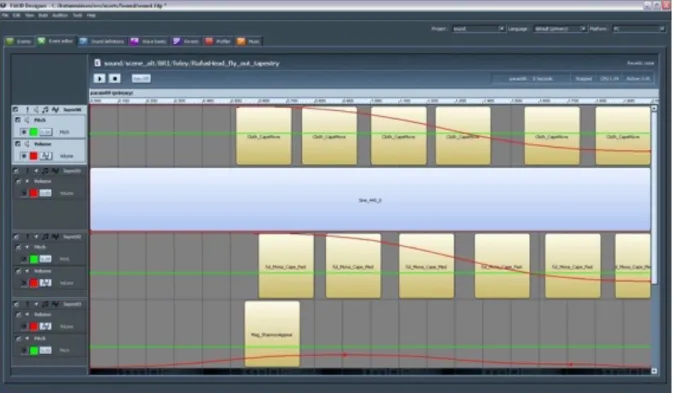Open the Reverb tab
673x393 pixels.
point(186,42)
